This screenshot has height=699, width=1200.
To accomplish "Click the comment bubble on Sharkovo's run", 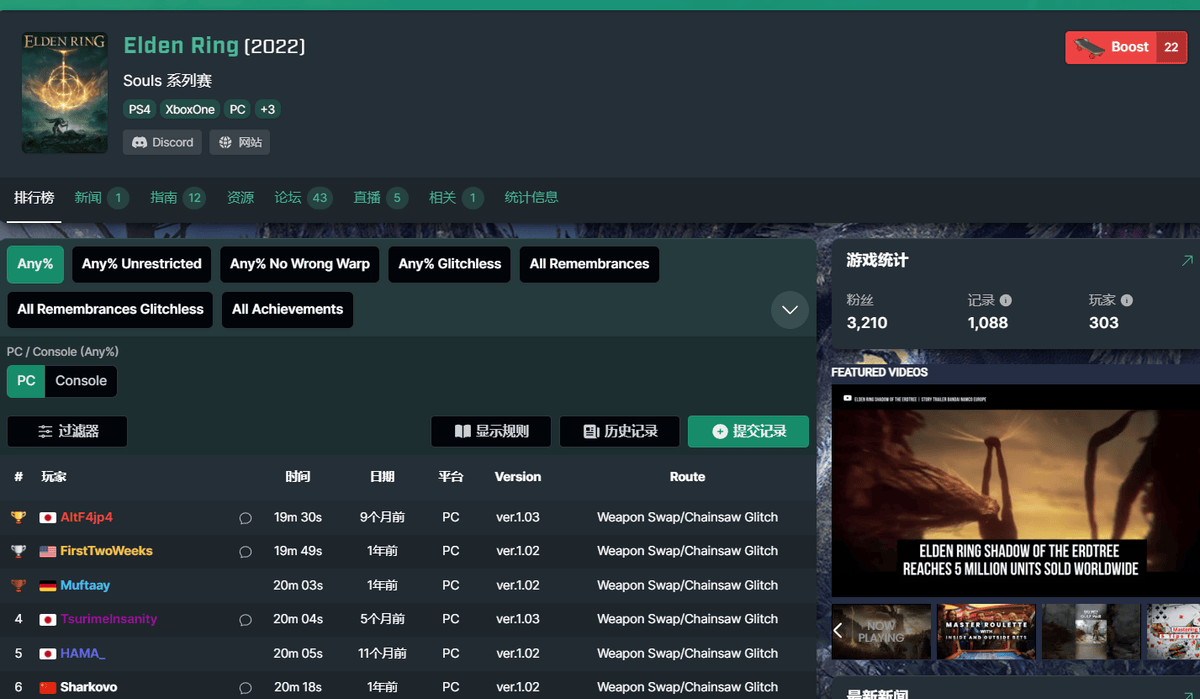I will pyautogui.click(x=245, y=688).
